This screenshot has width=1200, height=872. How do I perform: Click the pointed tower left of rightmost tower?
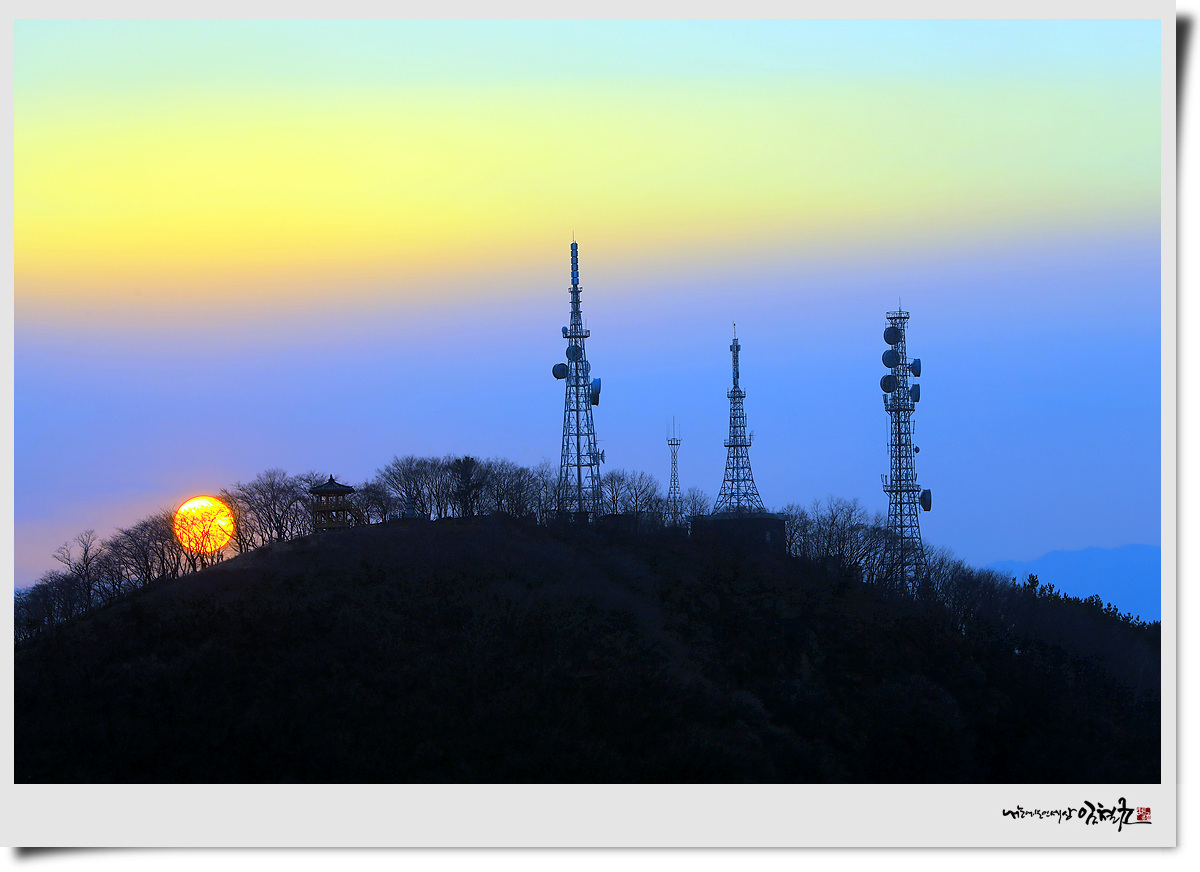(738, 430)
